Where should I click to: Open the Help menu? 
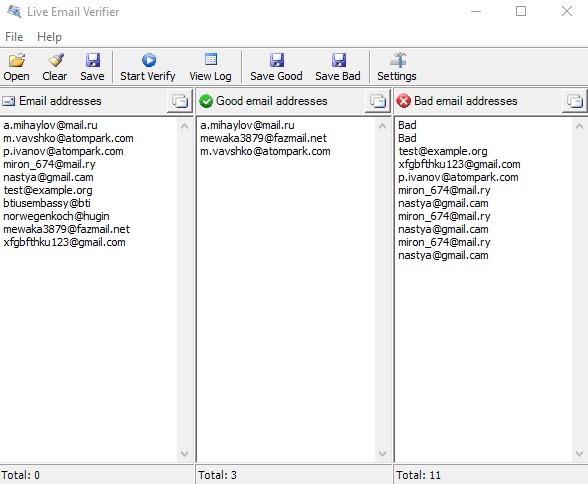pos(50,37)
